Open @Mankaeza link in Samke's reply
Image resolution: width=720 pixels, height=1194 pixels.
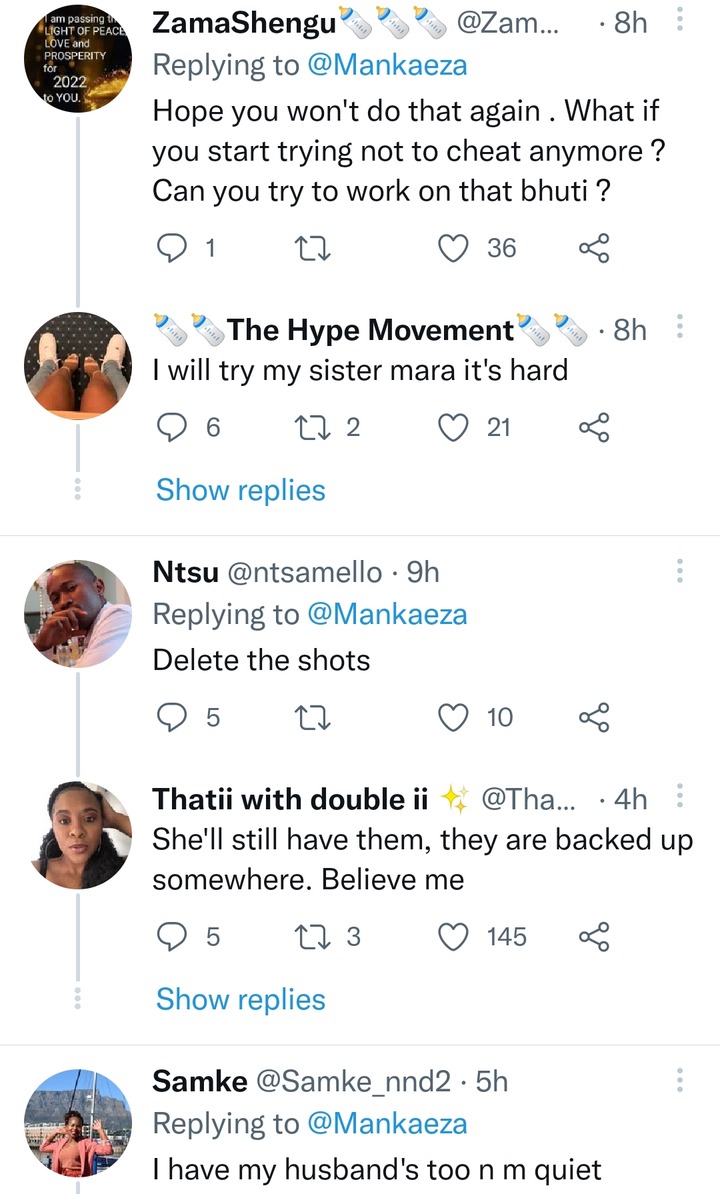(x=386, y=1123)
